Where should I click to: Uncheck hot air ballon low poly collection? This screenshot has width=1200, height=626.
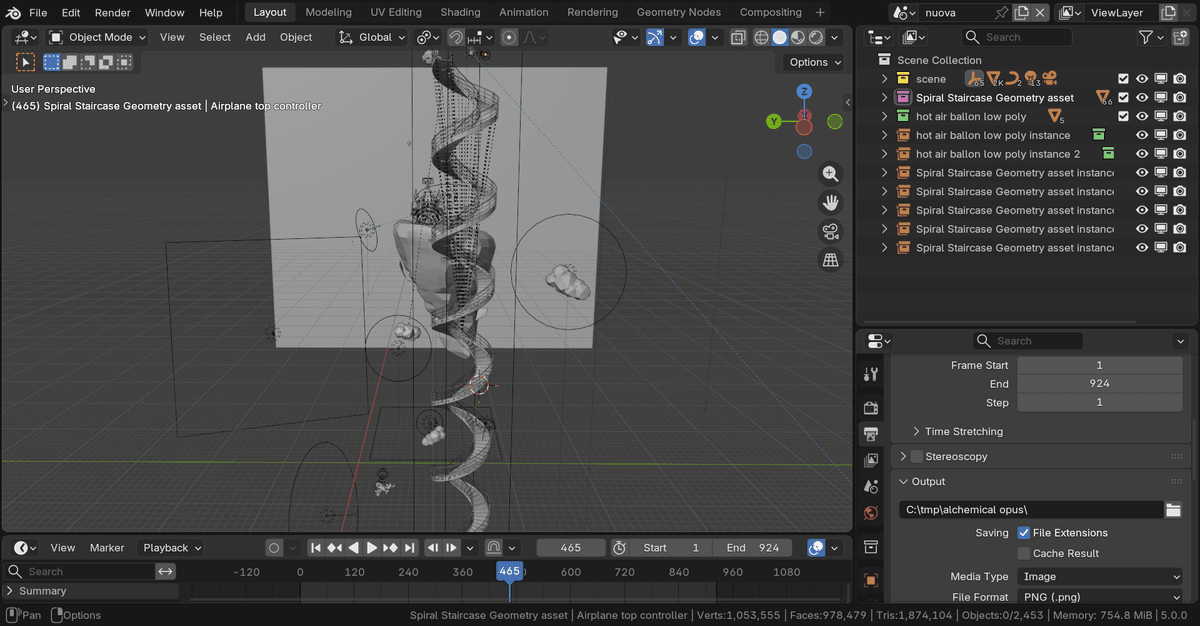click(x=1123, y=117)
